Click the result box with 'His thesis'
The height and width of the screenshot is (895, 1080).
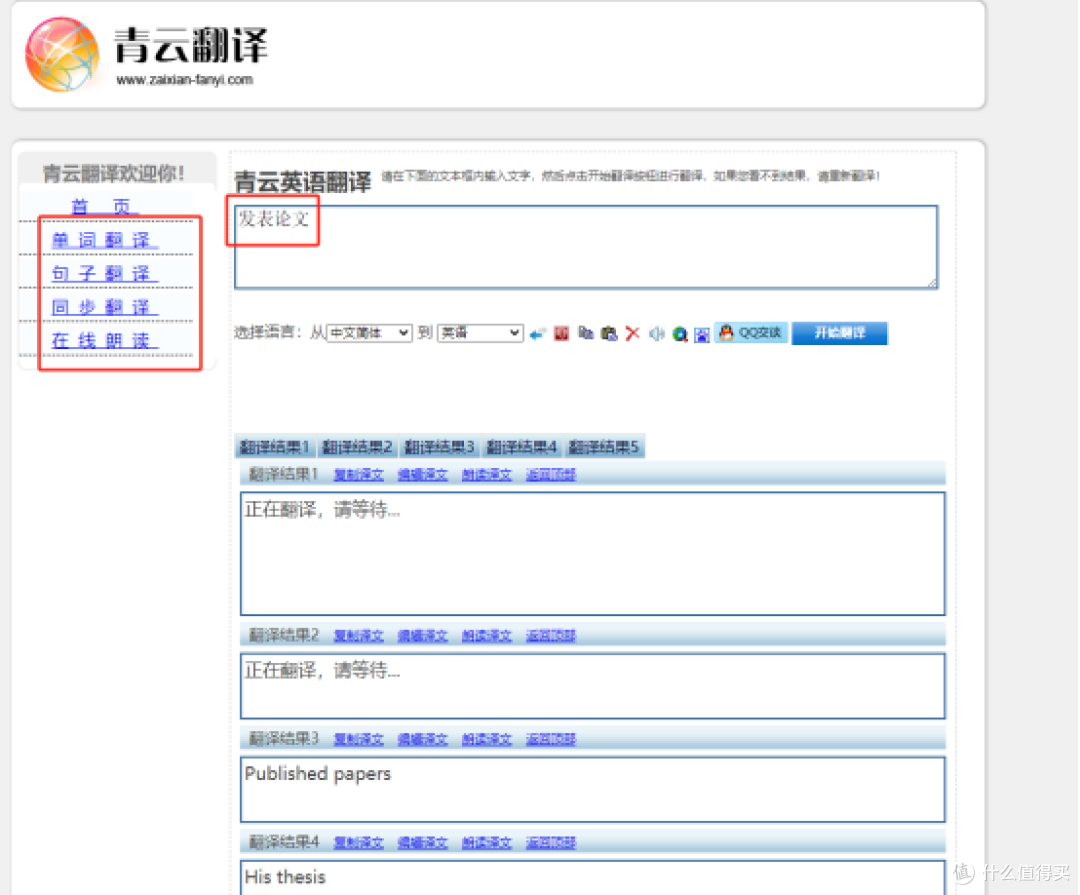tap(592, 878)
